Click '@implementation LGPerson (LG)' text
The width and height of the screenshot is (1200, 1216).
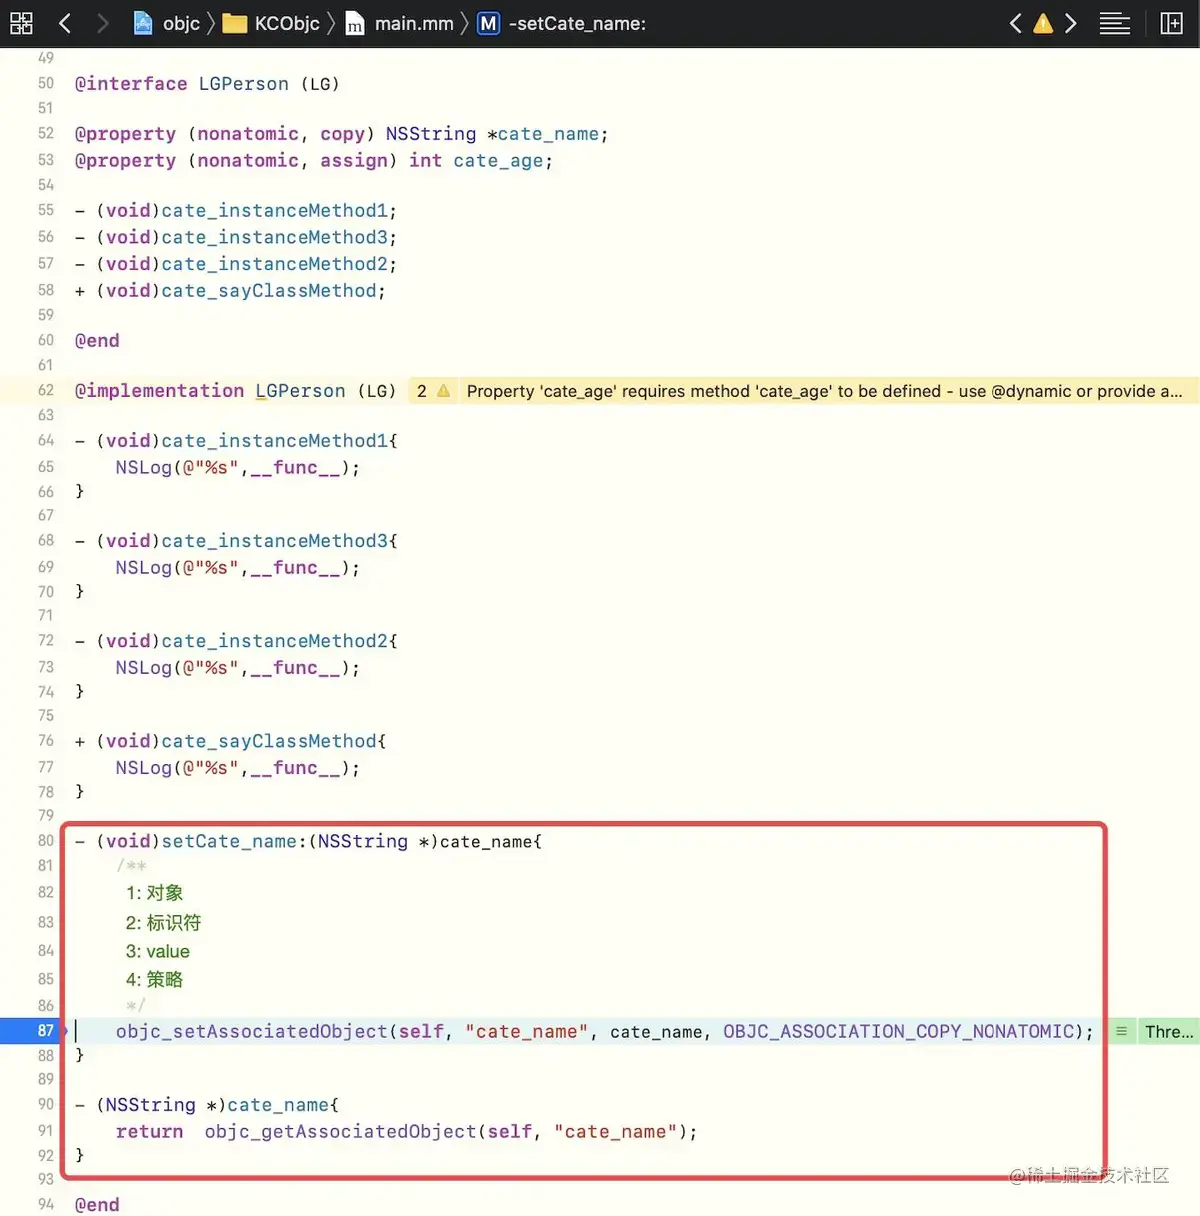(x=235, y=391)
